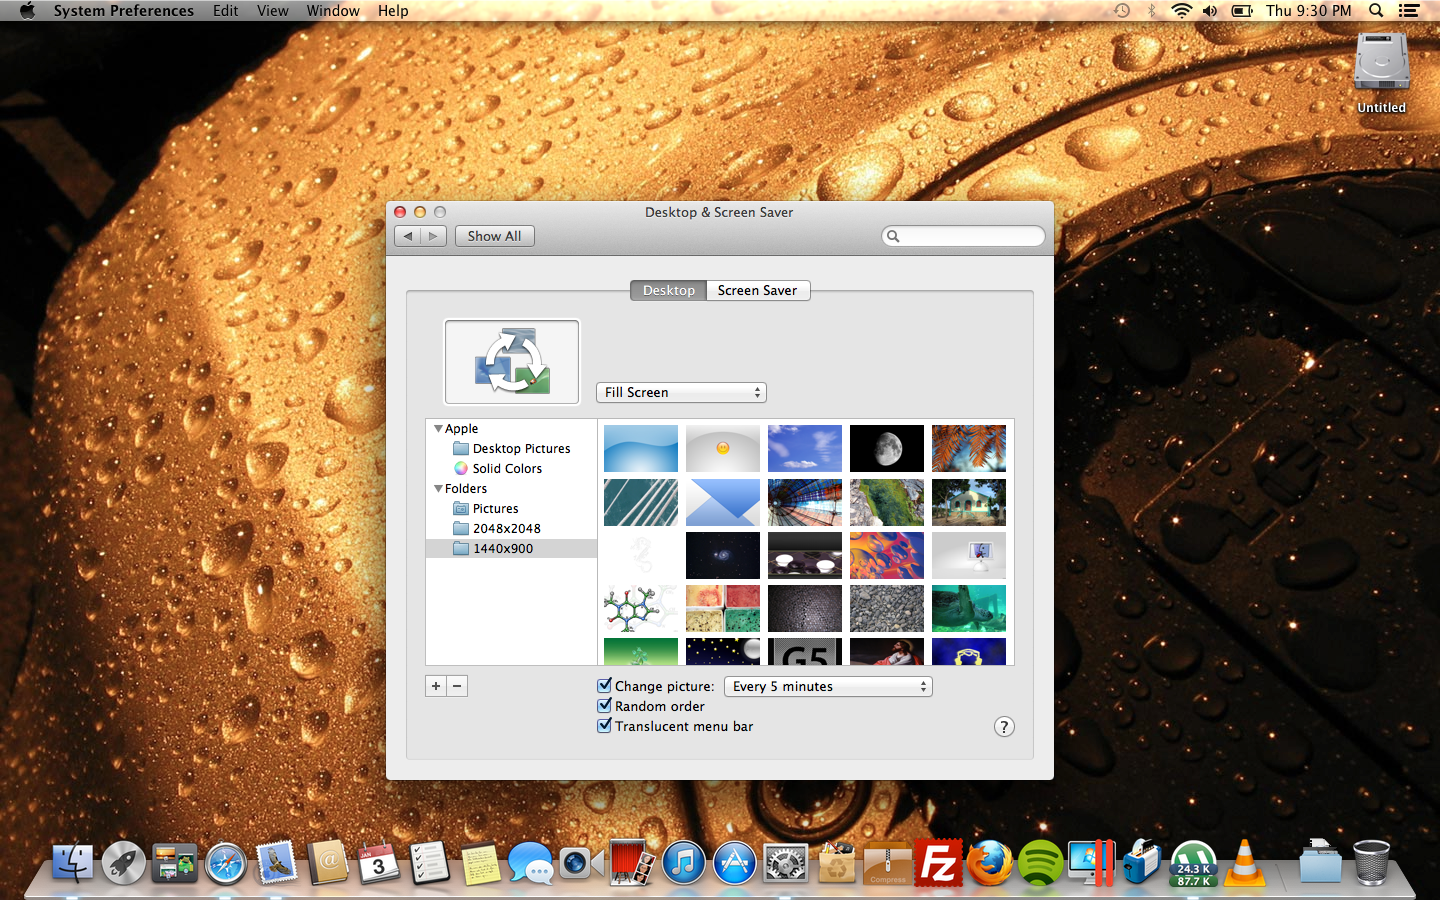Open volume icon in menu bar

(1210, 11)
